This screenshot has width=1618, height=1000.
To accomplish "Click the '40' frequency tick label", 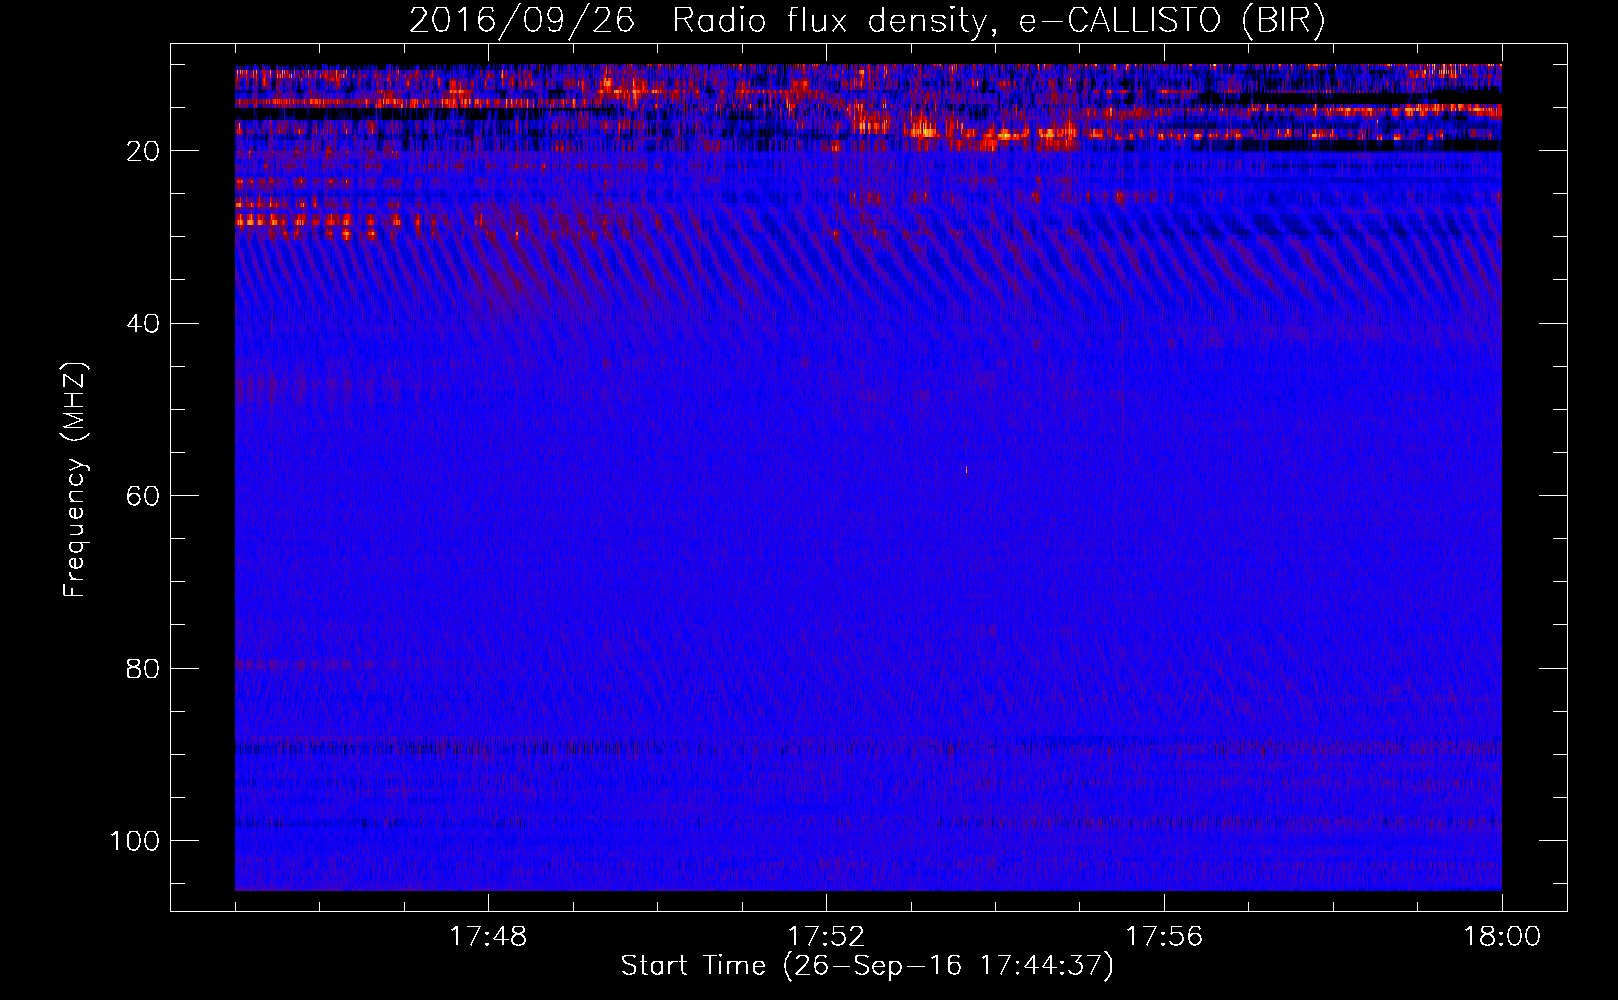I will click(x=142, y=324).
